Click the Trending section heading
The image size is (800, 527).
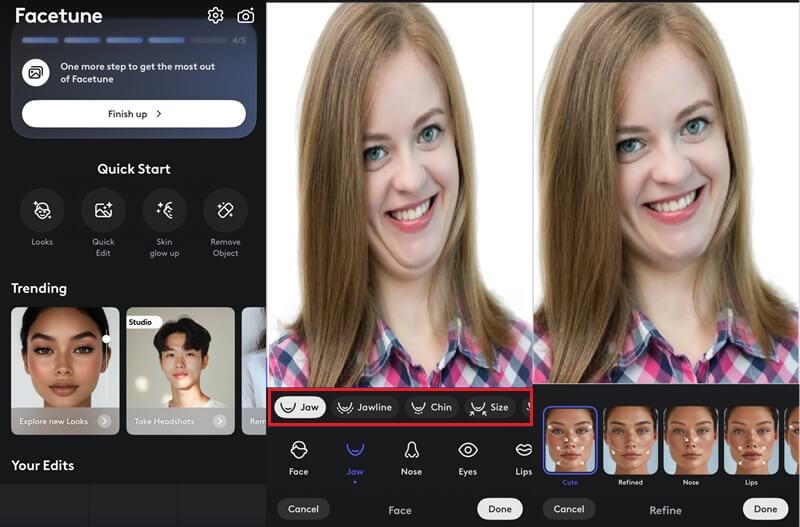(x=39, y=288)
